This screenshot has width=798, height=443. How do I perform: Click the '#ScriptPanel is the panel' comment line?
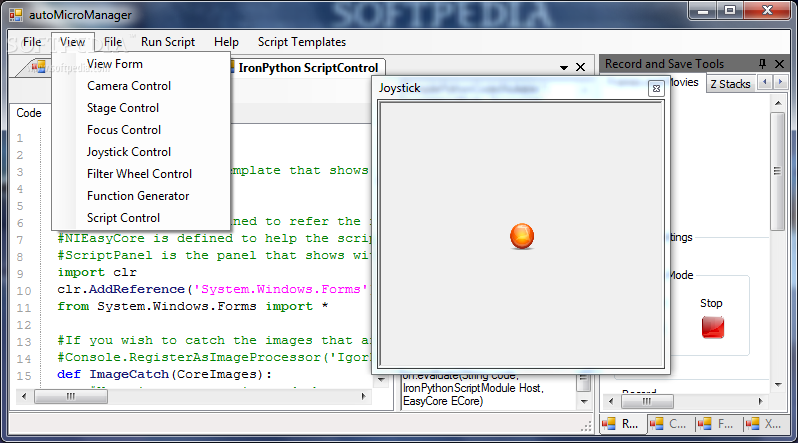214,255
